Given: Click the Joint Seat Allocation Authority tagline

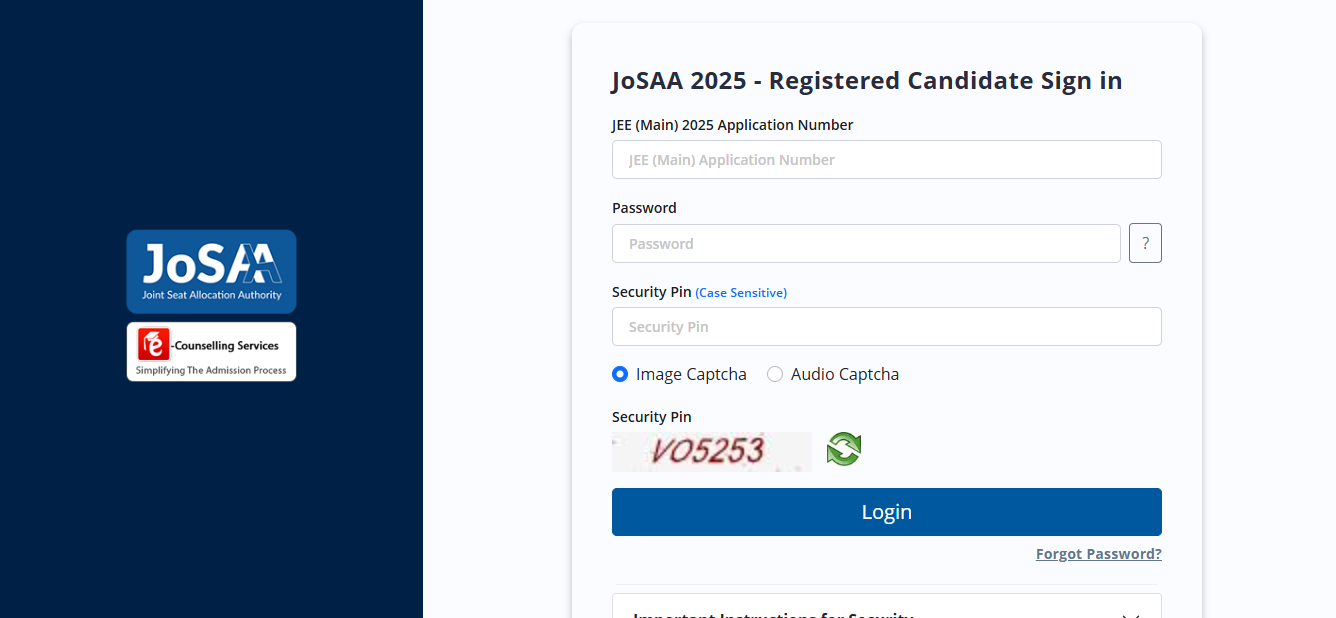Looking at the screenshot, I should (x=211, y=295).
